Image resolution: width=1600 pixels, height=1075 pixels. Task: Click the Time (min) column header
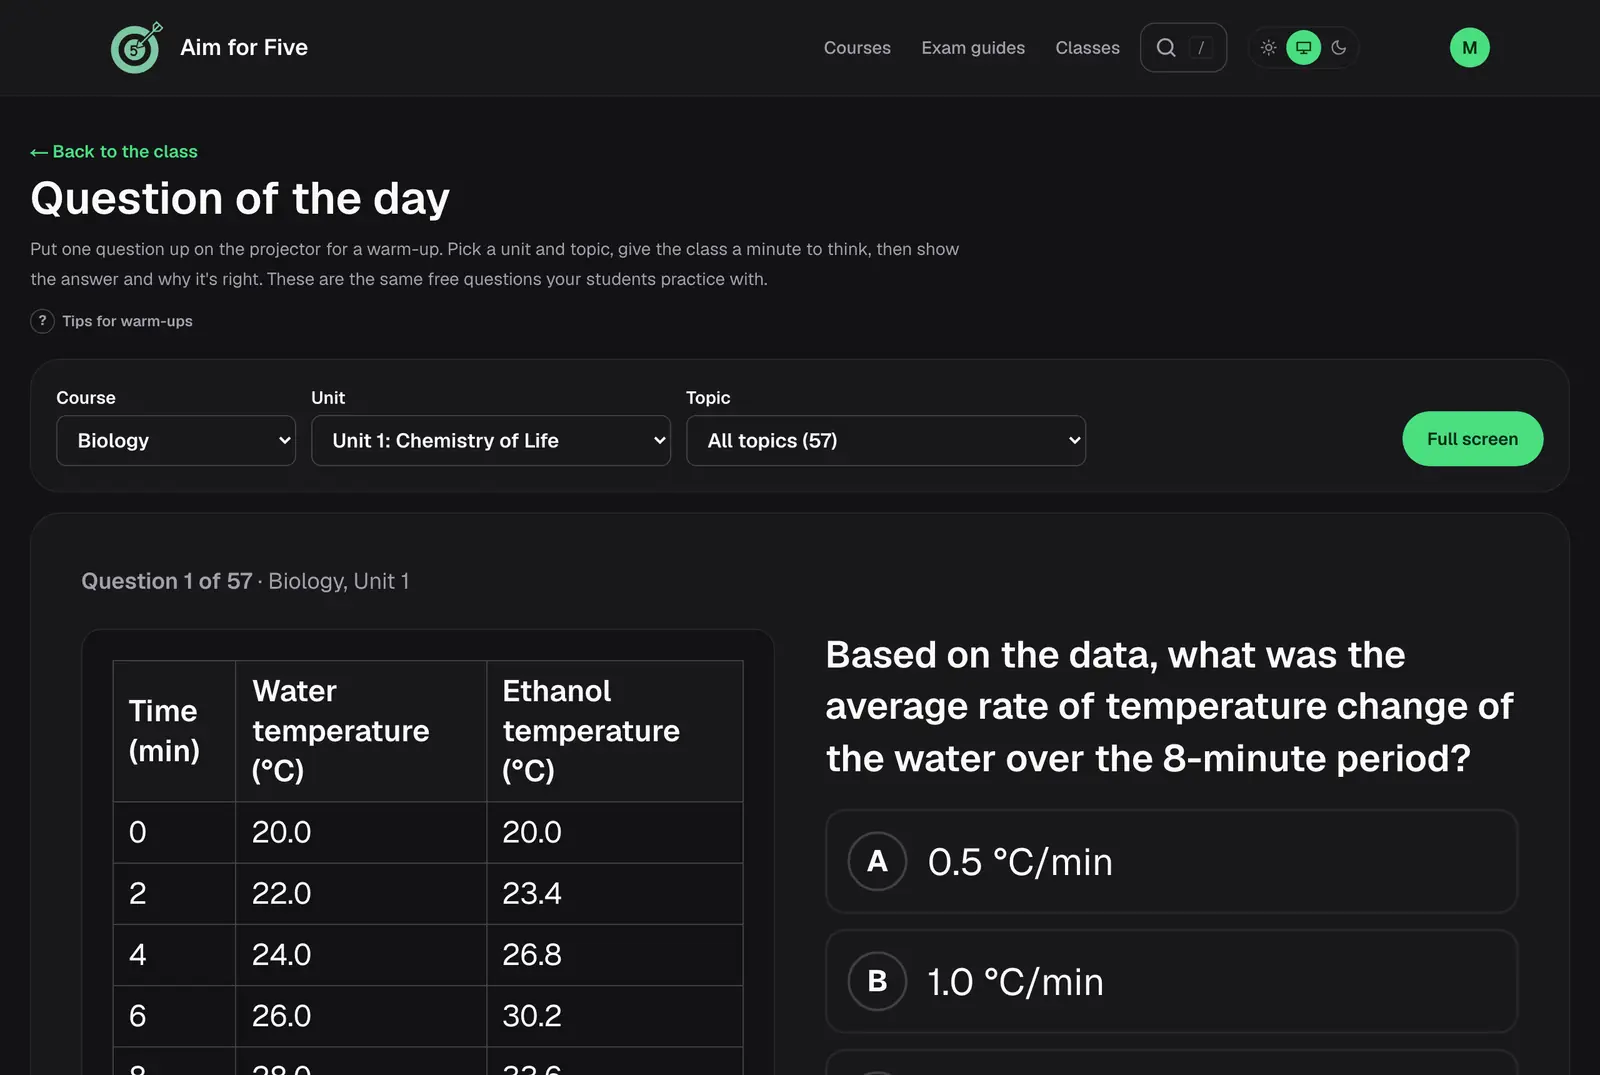(x=174, y=731)
